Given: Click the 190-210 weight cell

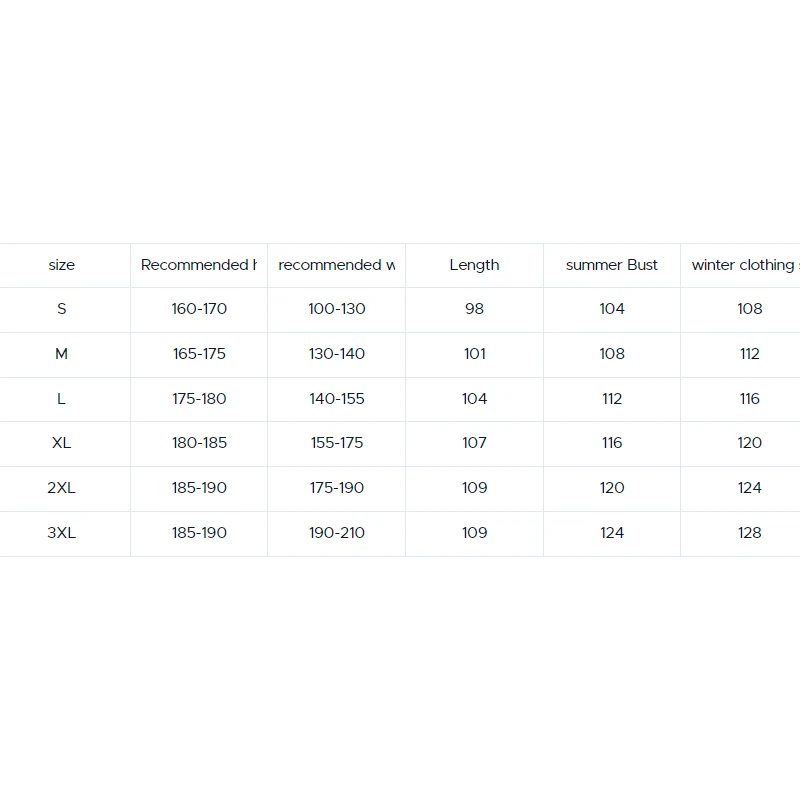Looking at the screenshot, I should pyautogui.click(x=337, y=533).
